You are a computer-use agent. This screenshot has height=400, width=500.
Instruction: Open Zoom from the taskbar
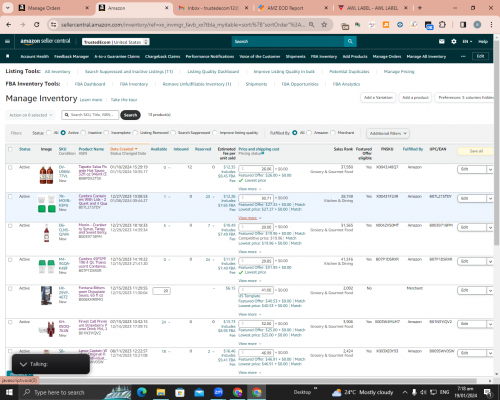pos(218,392)
